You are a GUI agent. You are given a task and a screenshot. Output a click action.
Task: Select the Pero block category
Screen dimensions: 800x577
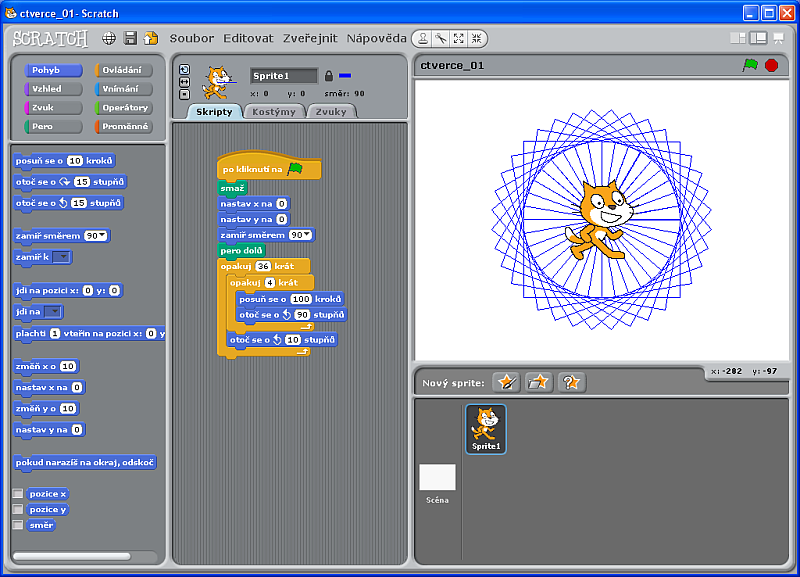(x=53, y=127)
